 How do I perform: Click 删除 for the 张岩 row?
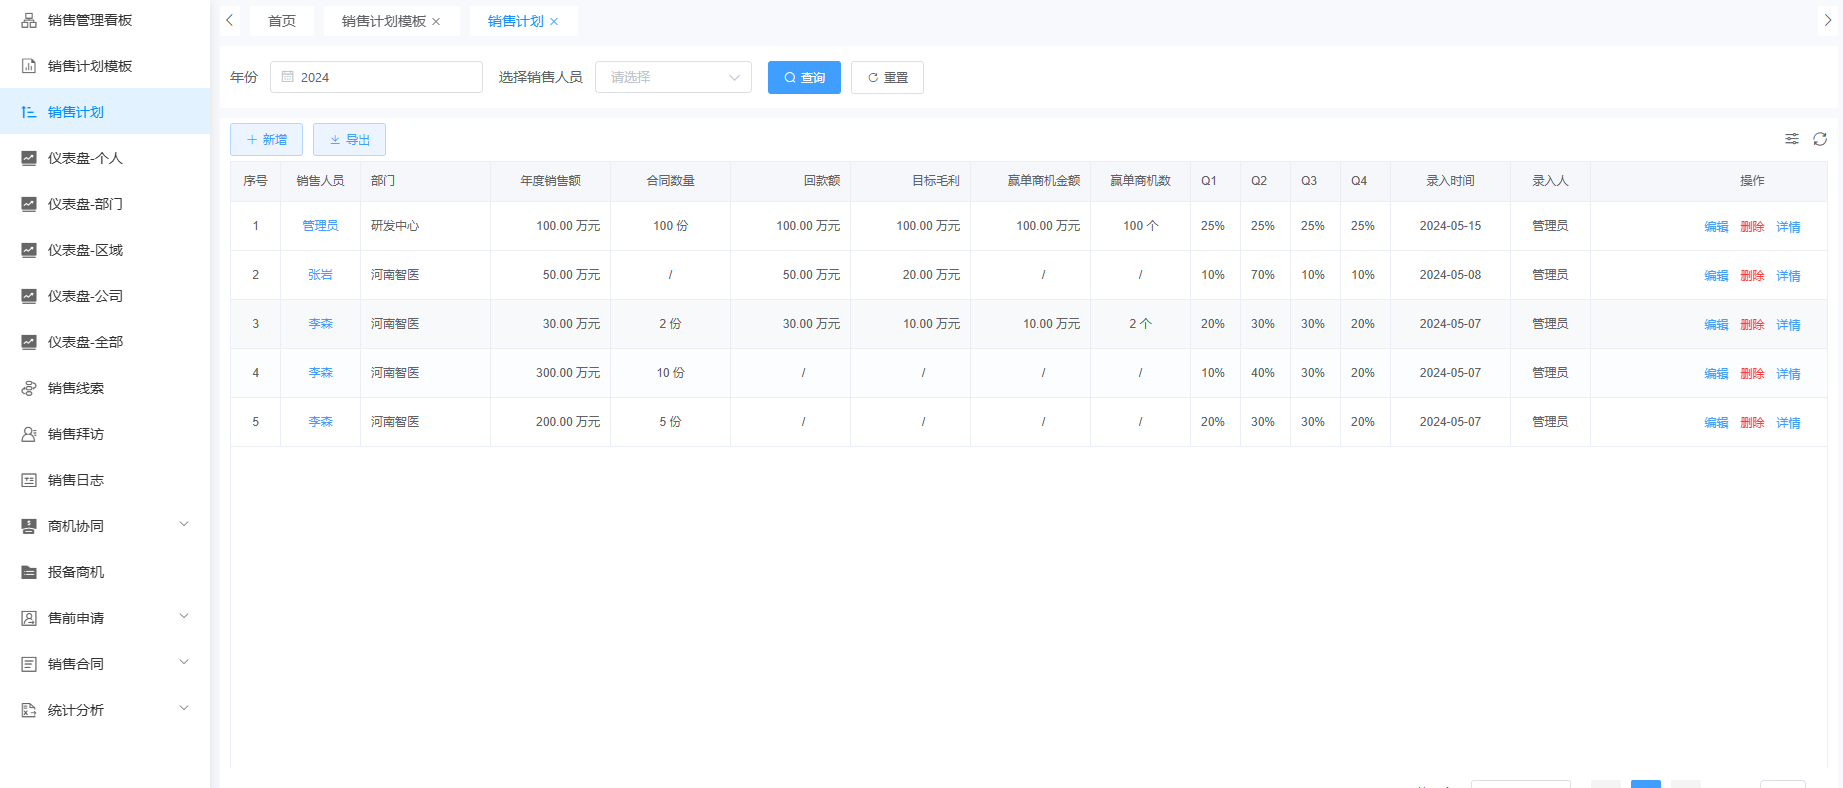pos(1752,275)
